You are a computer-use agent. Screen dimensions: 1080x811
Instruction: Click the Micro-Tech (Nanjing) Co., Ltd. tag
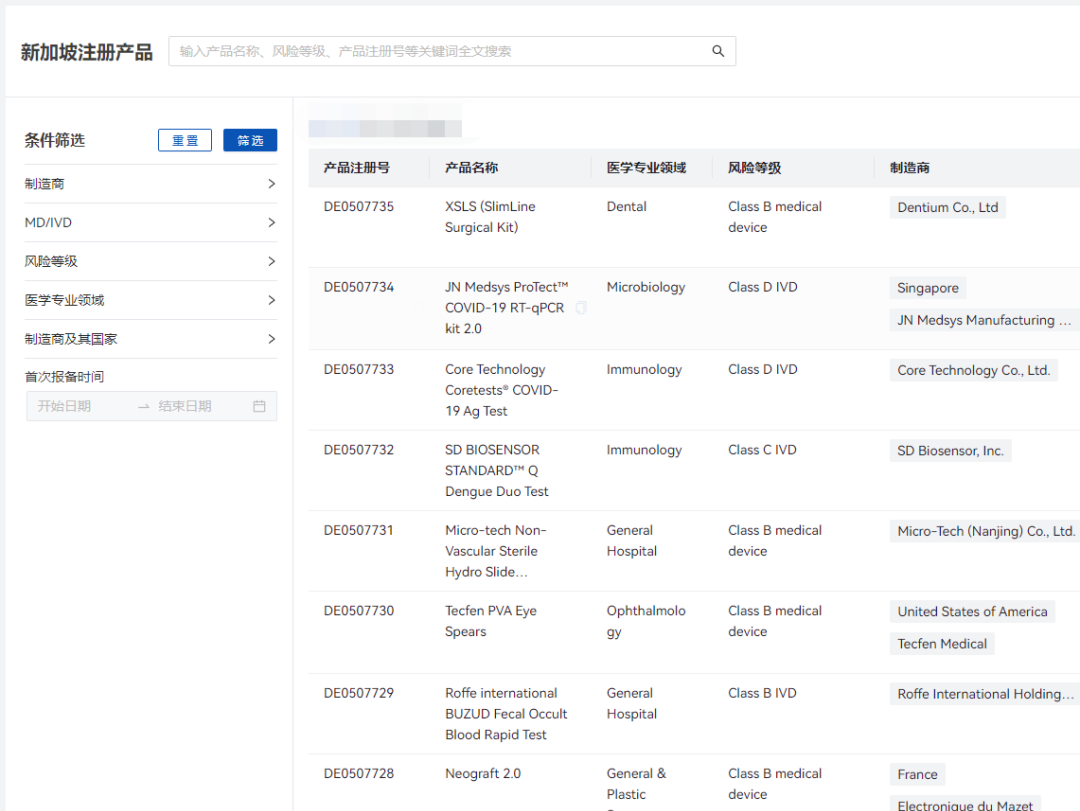(985, 531)
